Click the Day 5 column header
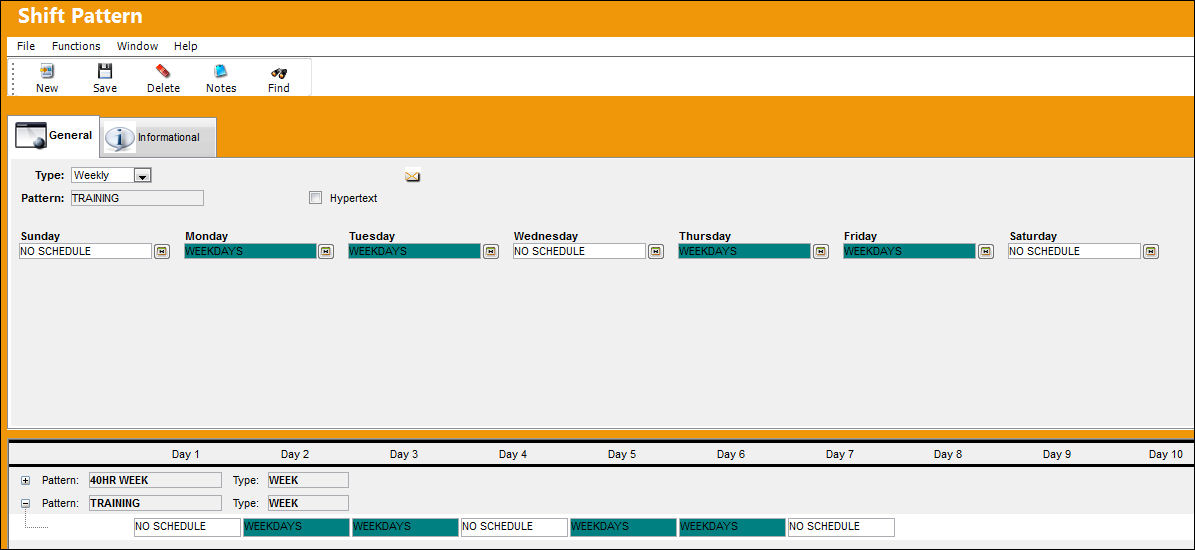This screenshot has width=1195, height=550. point(622,454)
